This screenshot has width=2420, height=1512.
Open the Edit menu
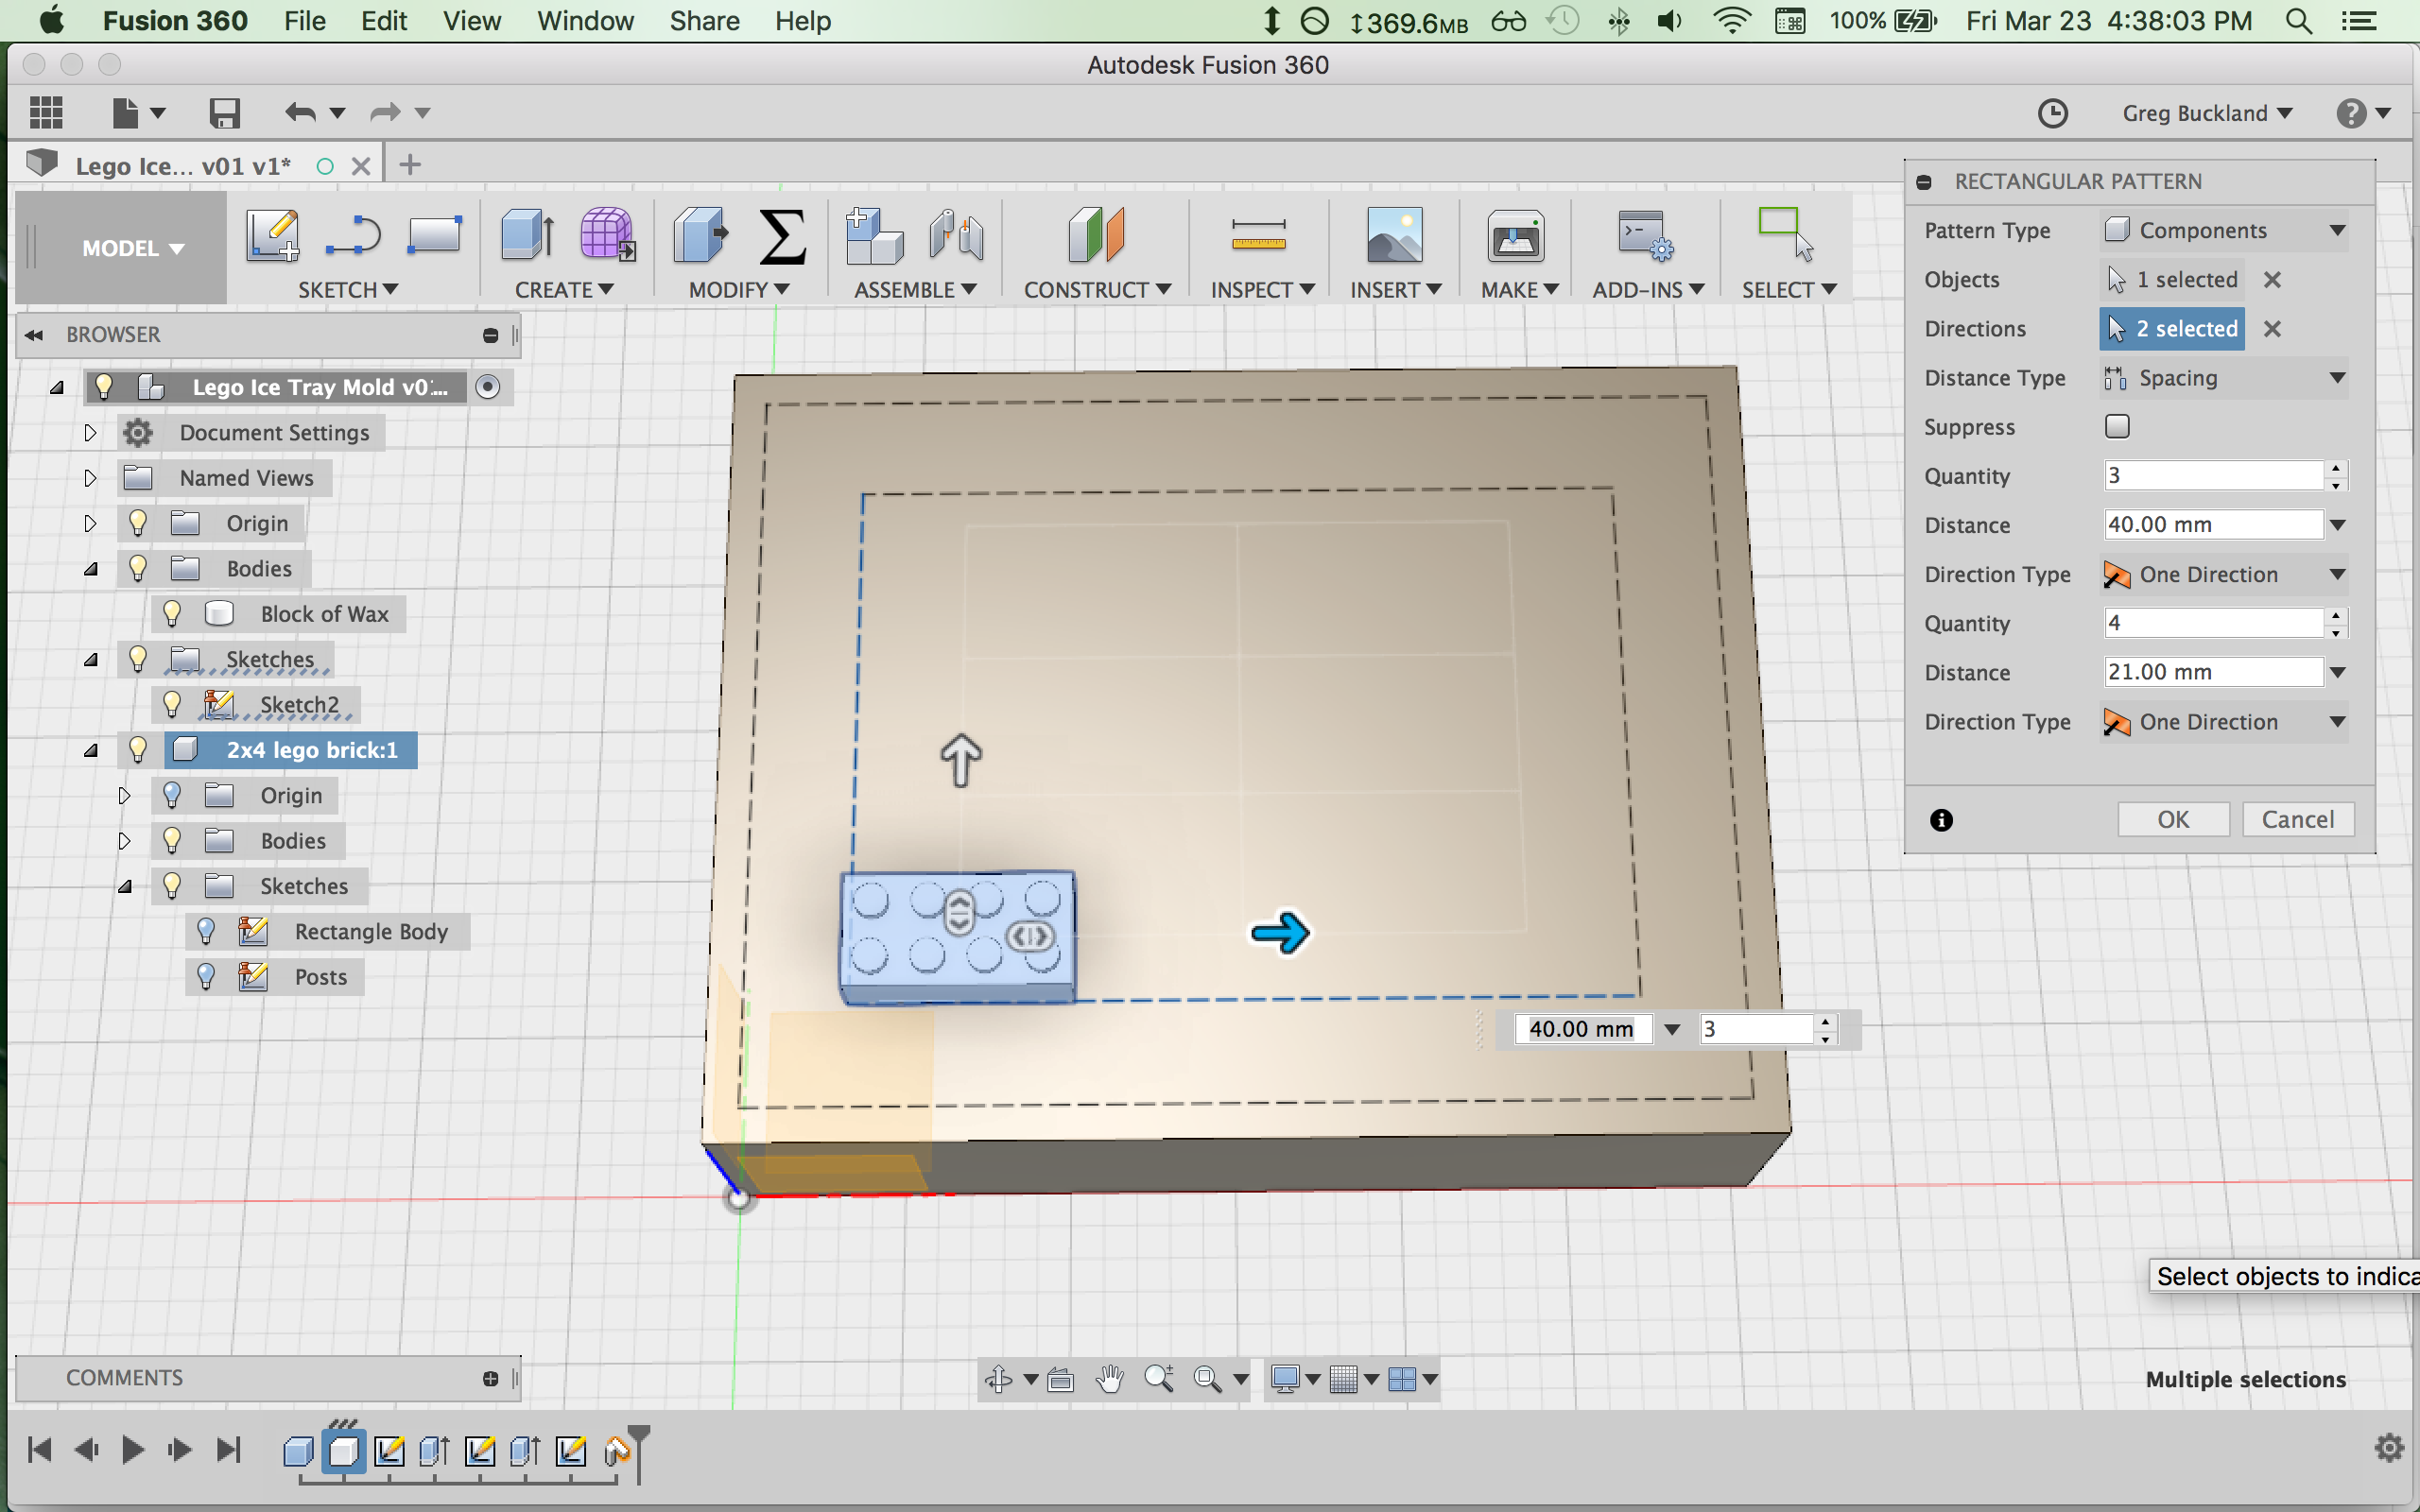(384, 21)
